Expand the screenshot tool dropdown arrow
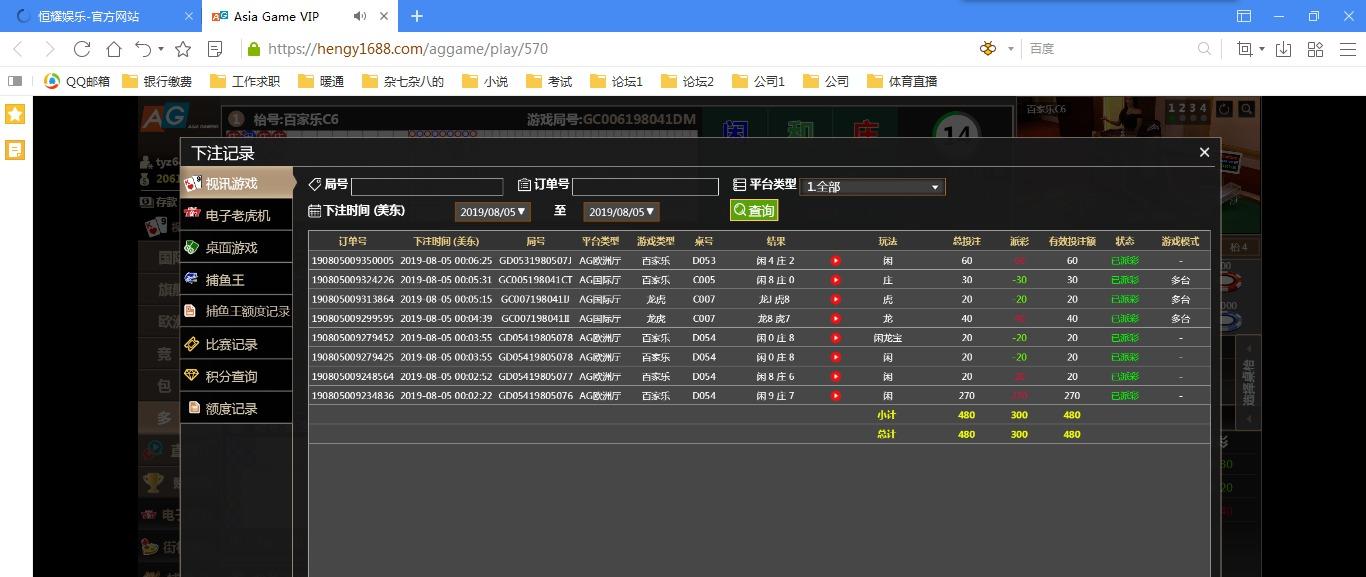Viewport: 1366px width, 577px height. pos(1262,49)
